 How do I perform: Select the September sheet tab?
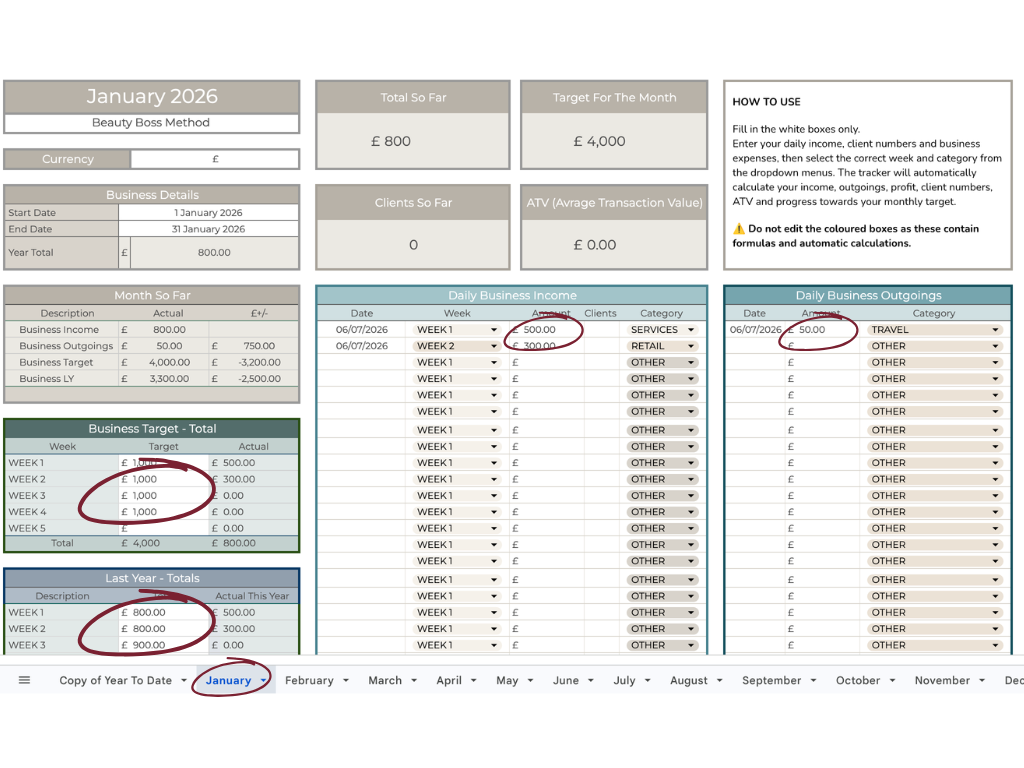(x=771, y=680)
